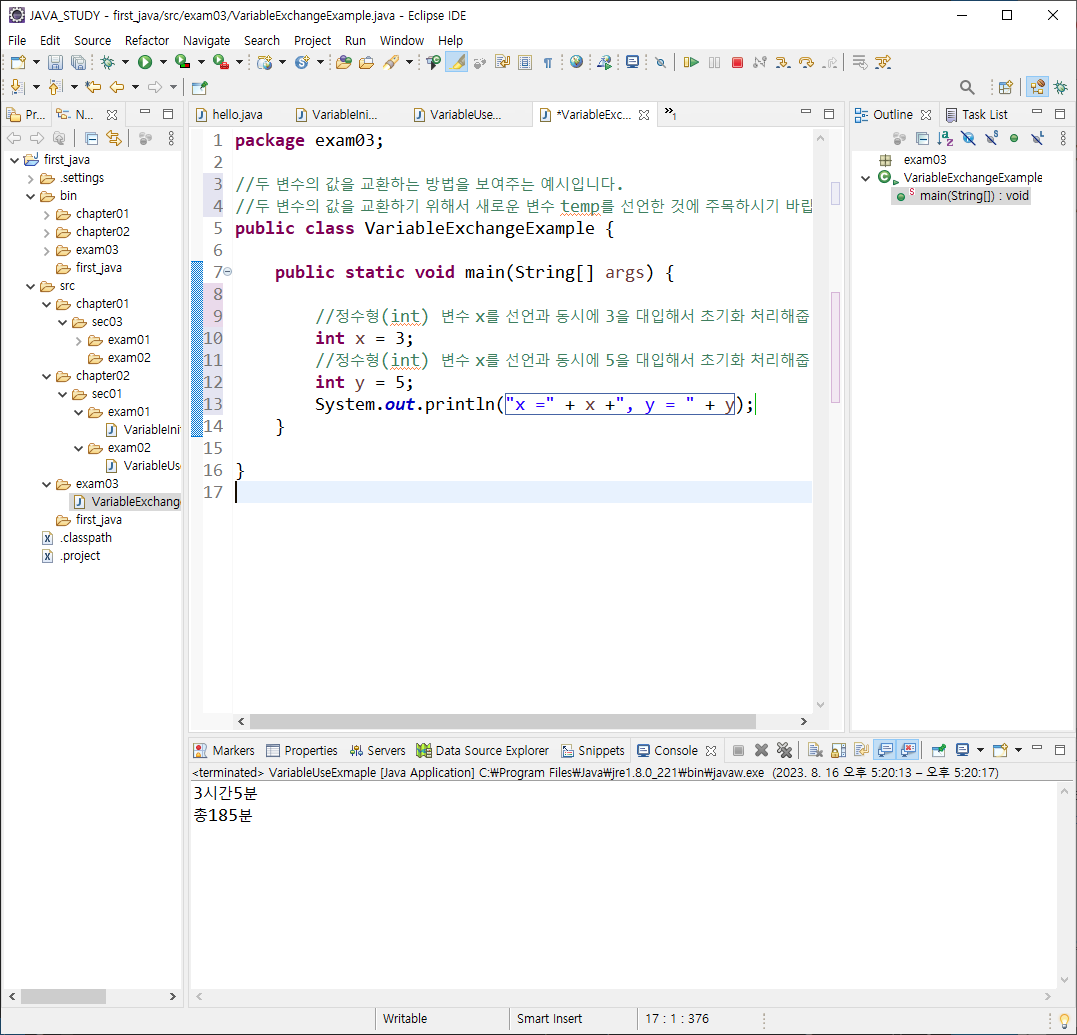
Task: Click the Last Edit Location icon
Action: point(93,87)
